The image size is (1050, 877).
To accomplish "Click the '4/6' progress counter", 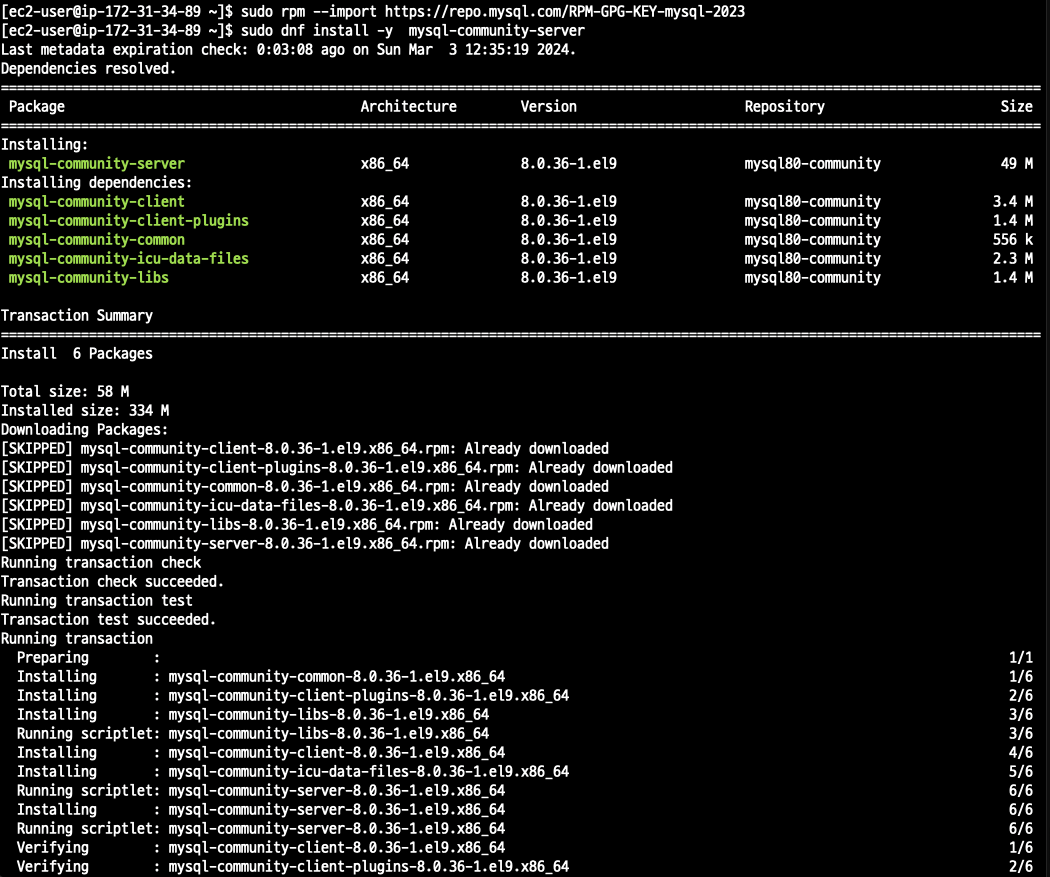I will (1021, 752).
